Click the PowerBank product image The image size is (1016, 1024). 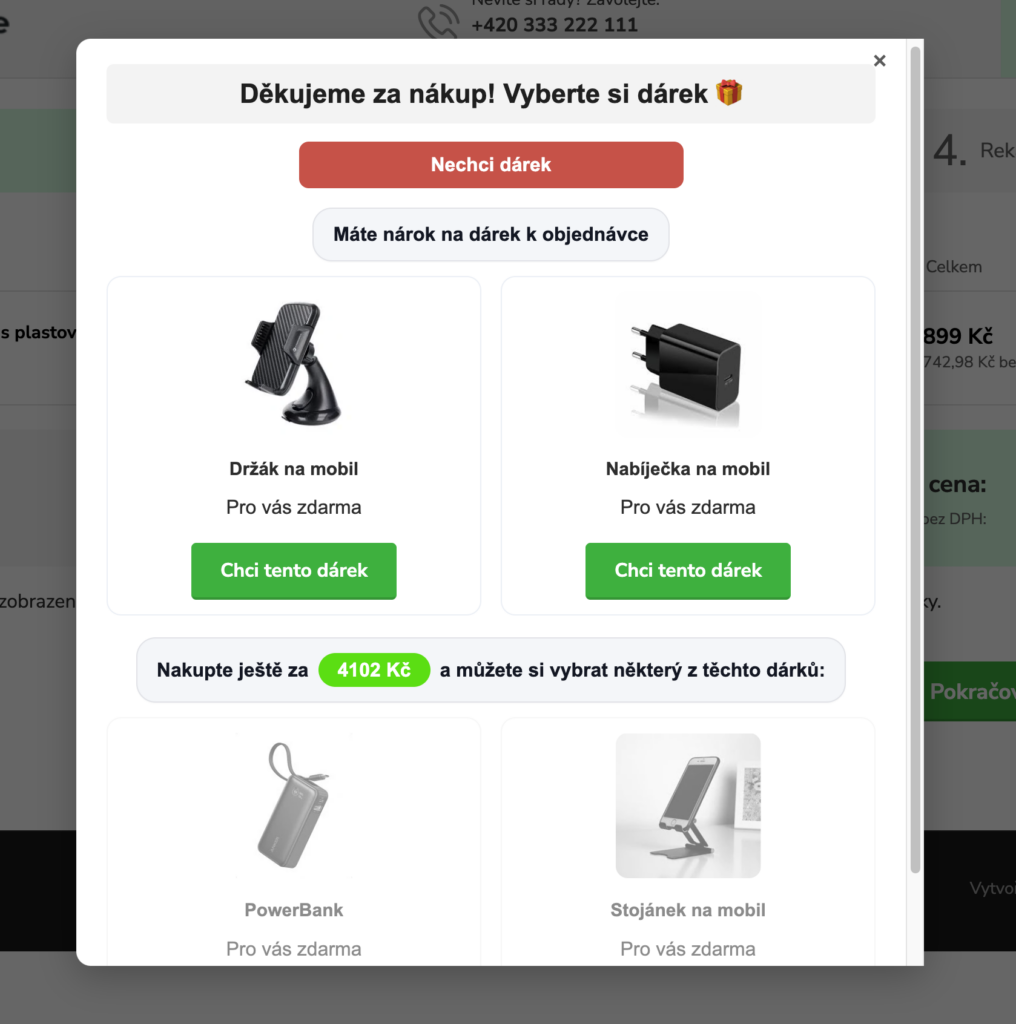[293, 805]
